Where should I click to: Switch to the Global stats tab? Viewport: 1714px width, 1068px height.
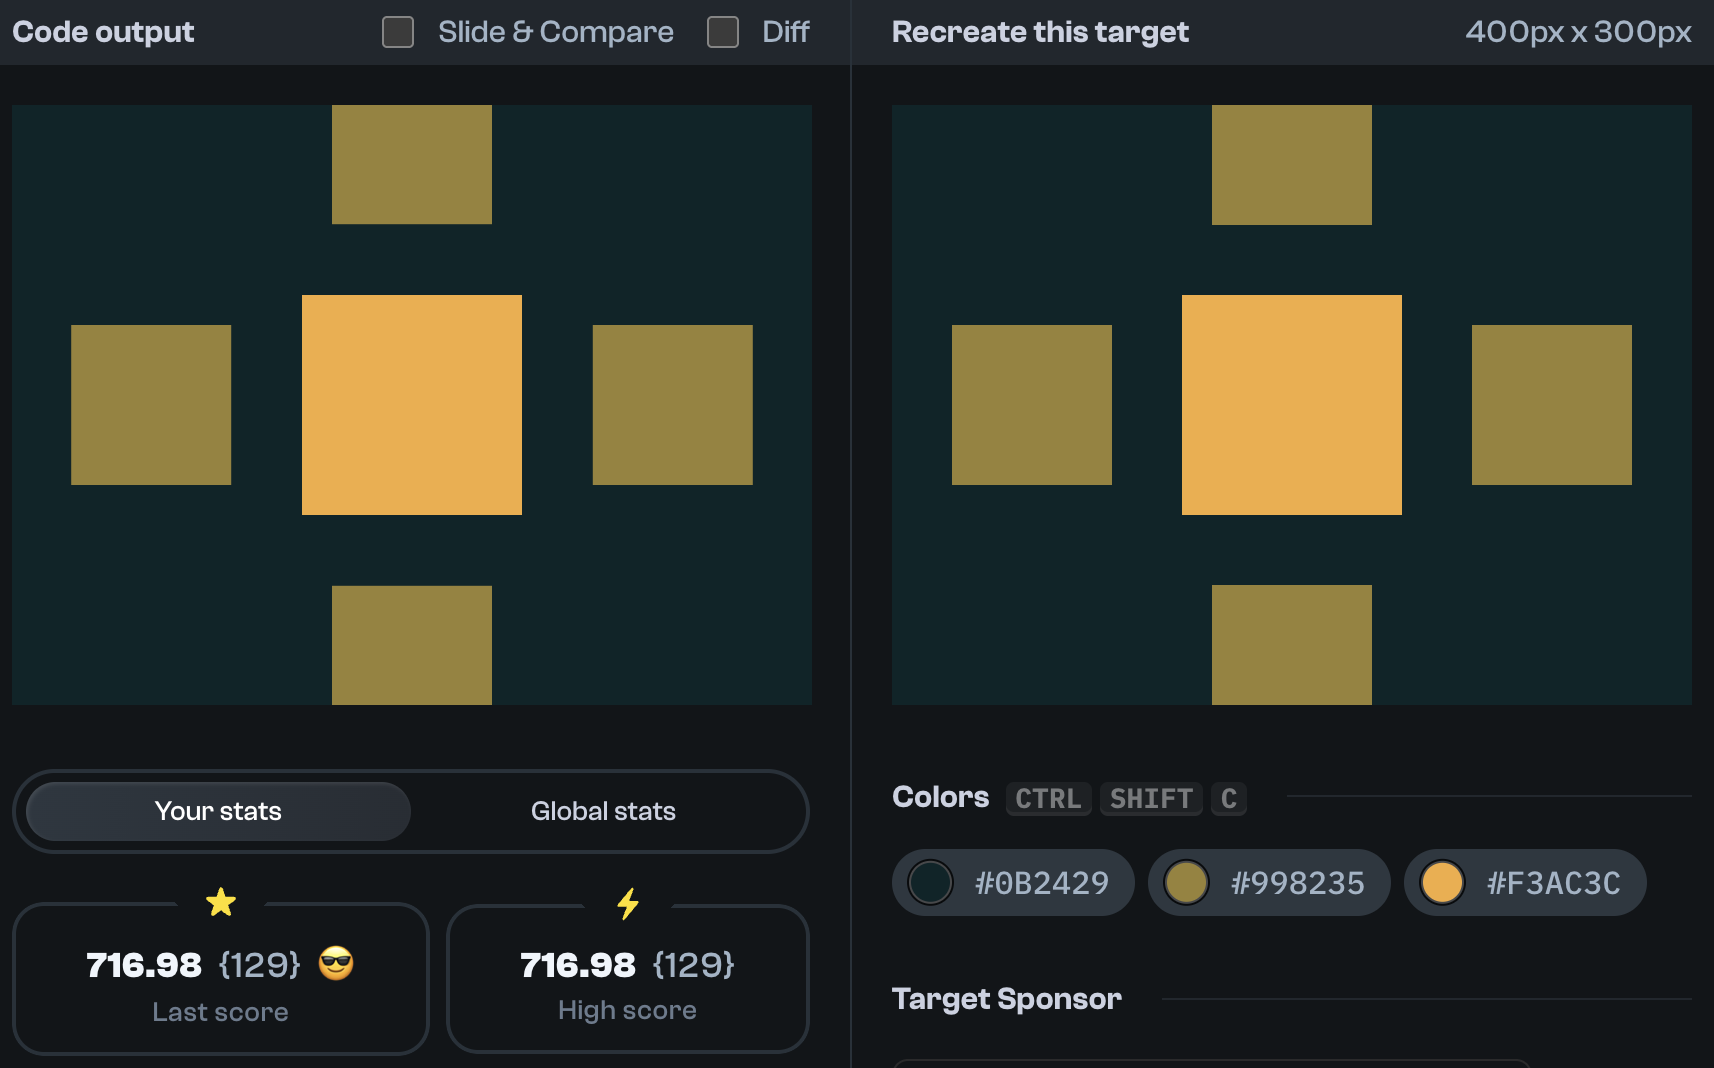[603, 811]
